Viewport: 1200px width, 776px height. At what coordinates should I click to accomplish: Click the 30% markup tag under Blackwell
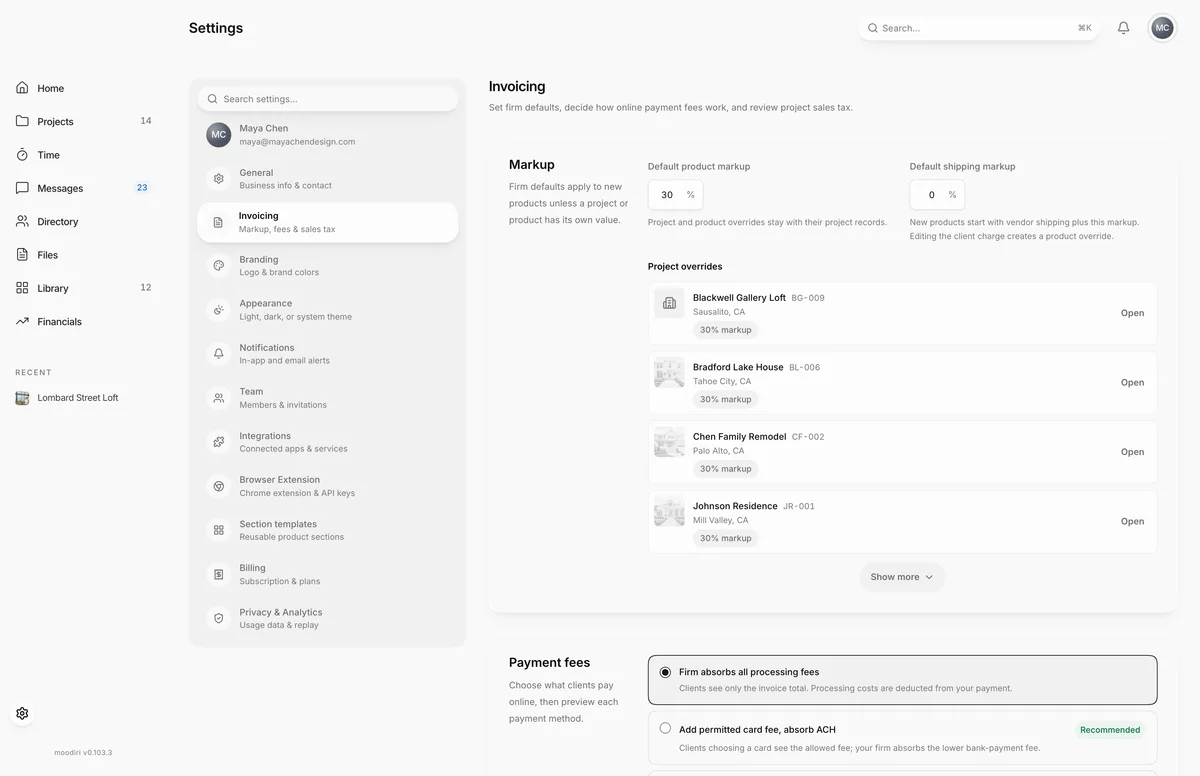[725, 330]
